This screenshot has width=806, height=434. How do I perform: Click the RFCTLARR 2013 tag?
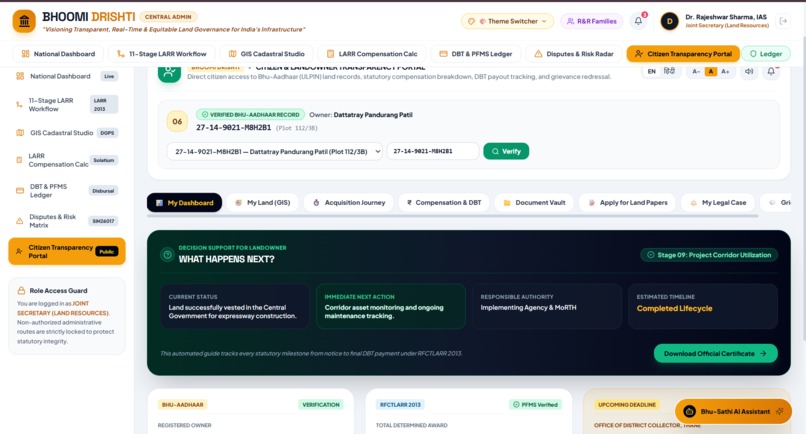[x=400, y=405]
